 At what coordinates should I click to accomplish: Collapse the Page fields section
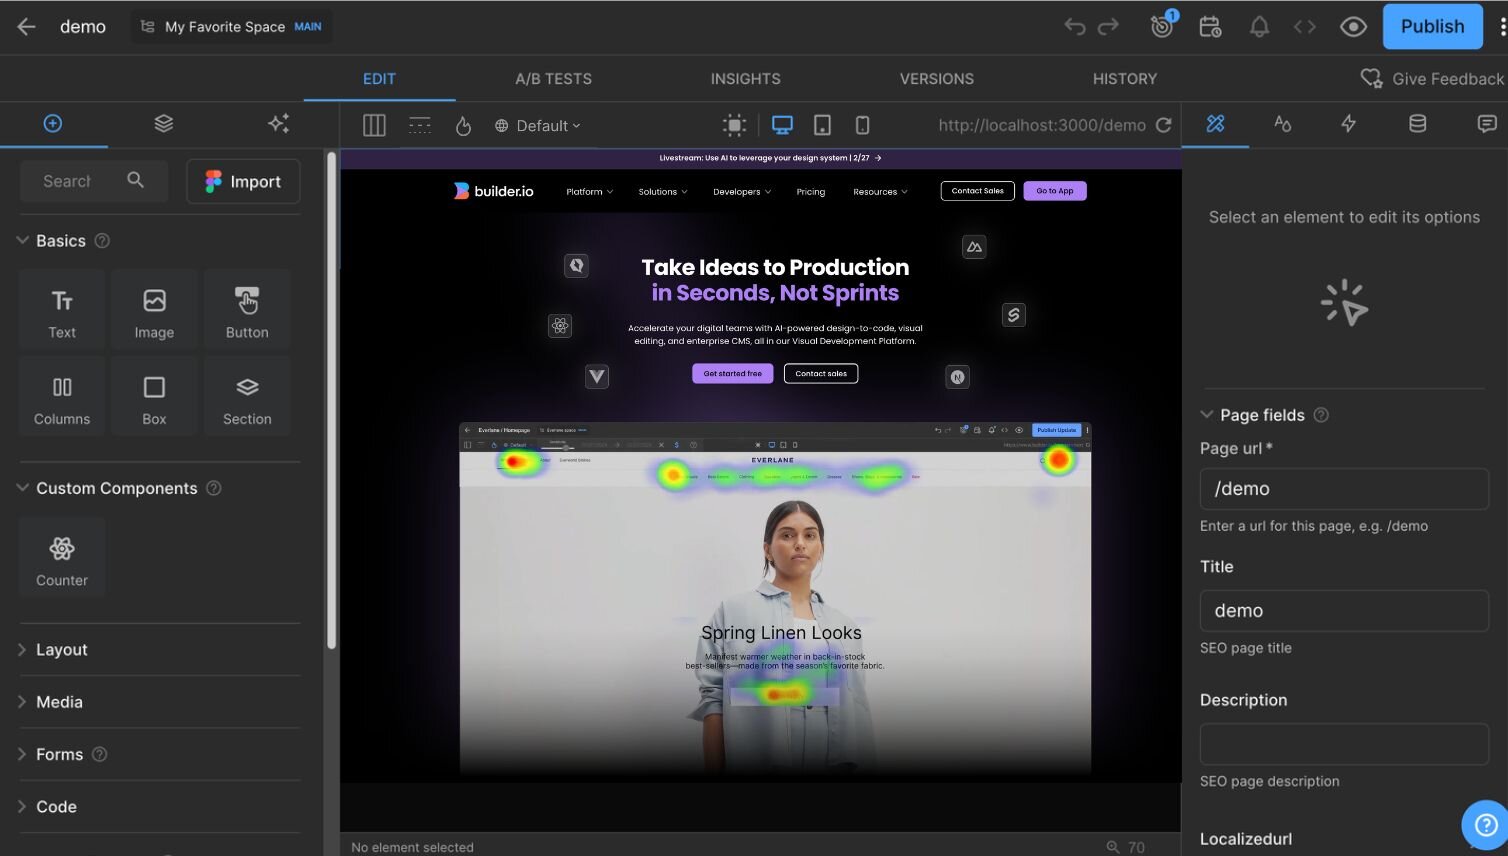(x=1207, y=414)
